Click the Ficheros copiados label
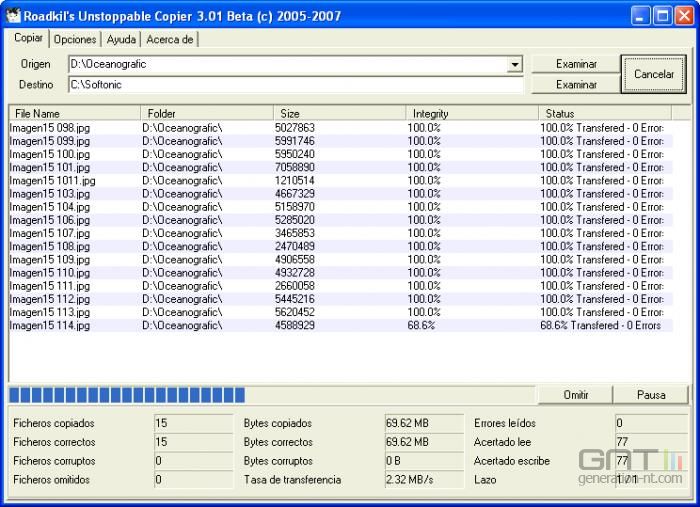Screen dimensions: 700x507 pos(54,423)
